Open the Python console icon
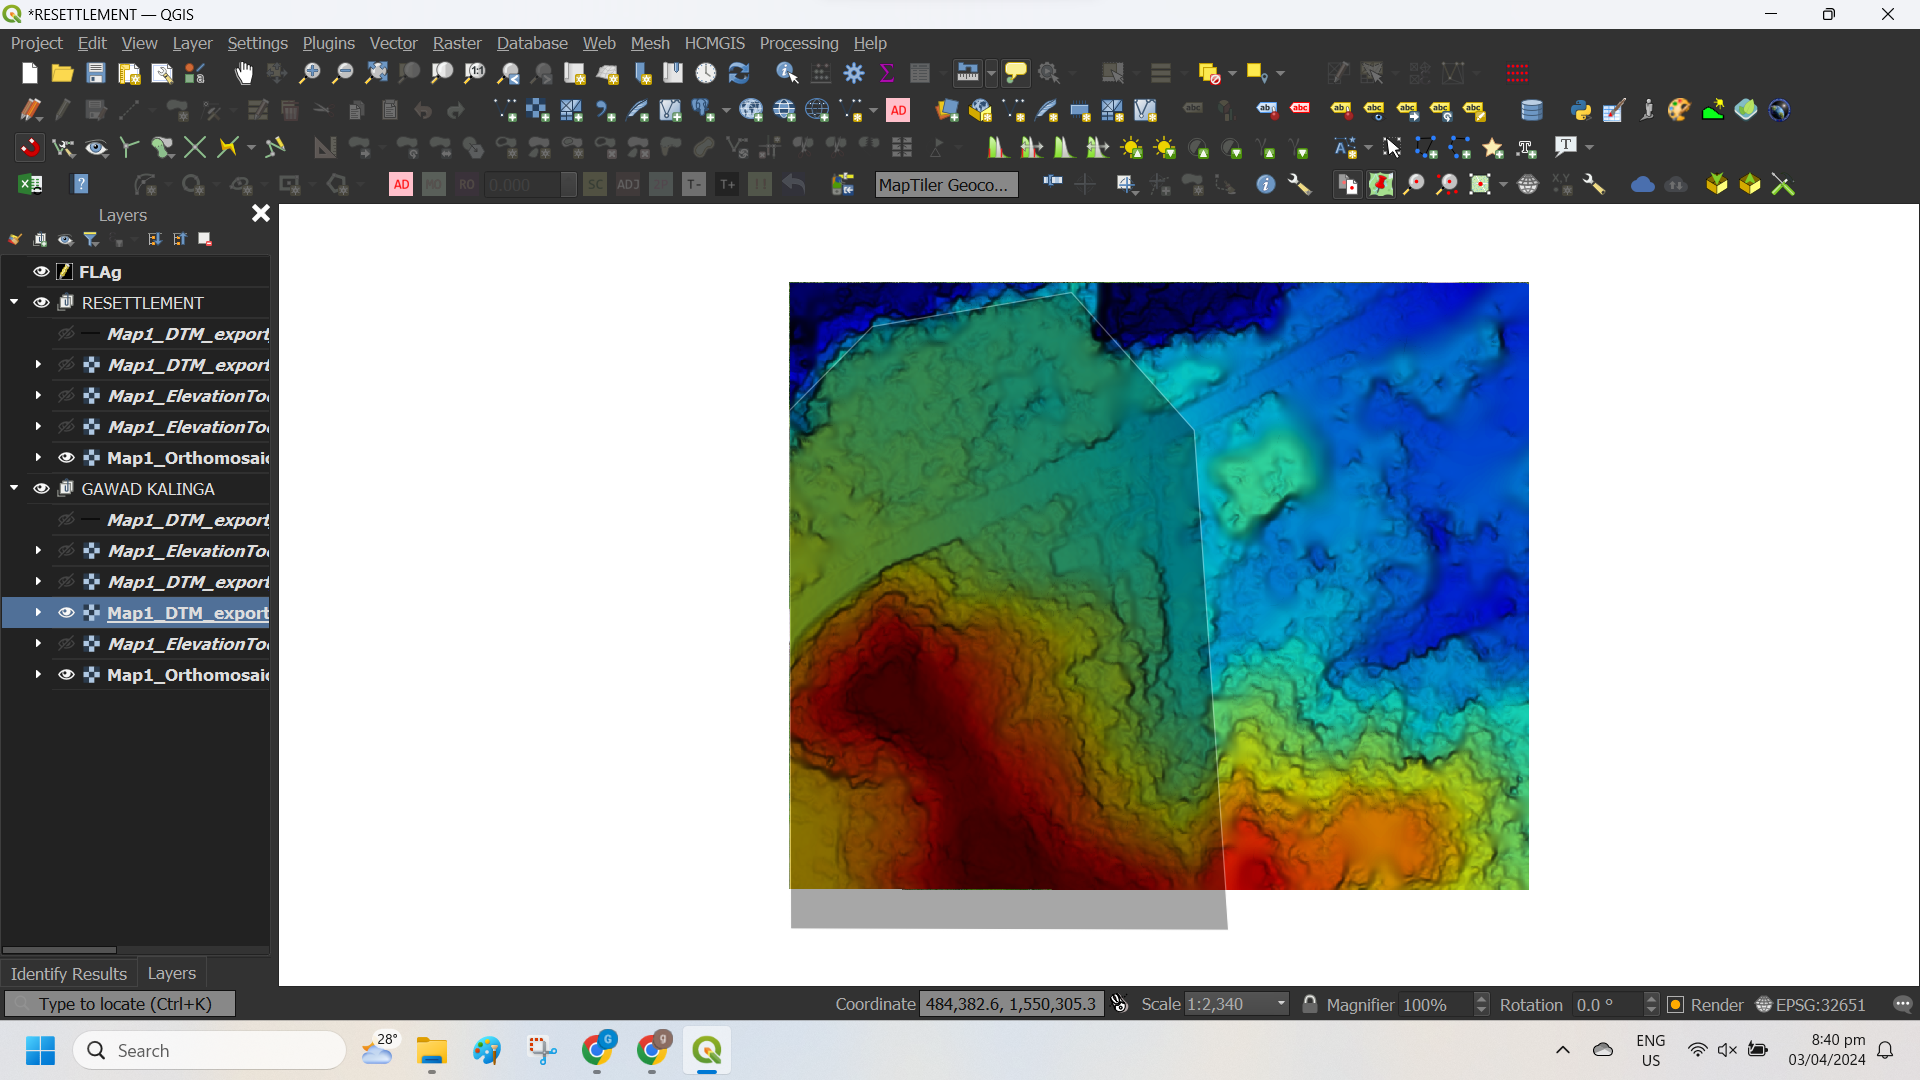This screenshot has width=1920, height=1080. (1580, 110)
